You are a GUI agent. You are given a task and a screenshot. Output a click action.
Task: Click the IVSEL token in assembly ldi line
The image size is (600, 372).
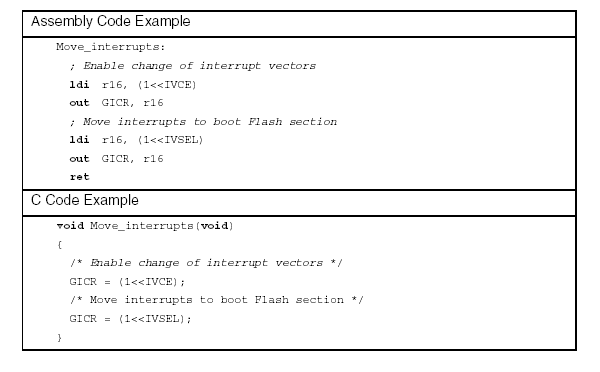click(x=182, y=140)
